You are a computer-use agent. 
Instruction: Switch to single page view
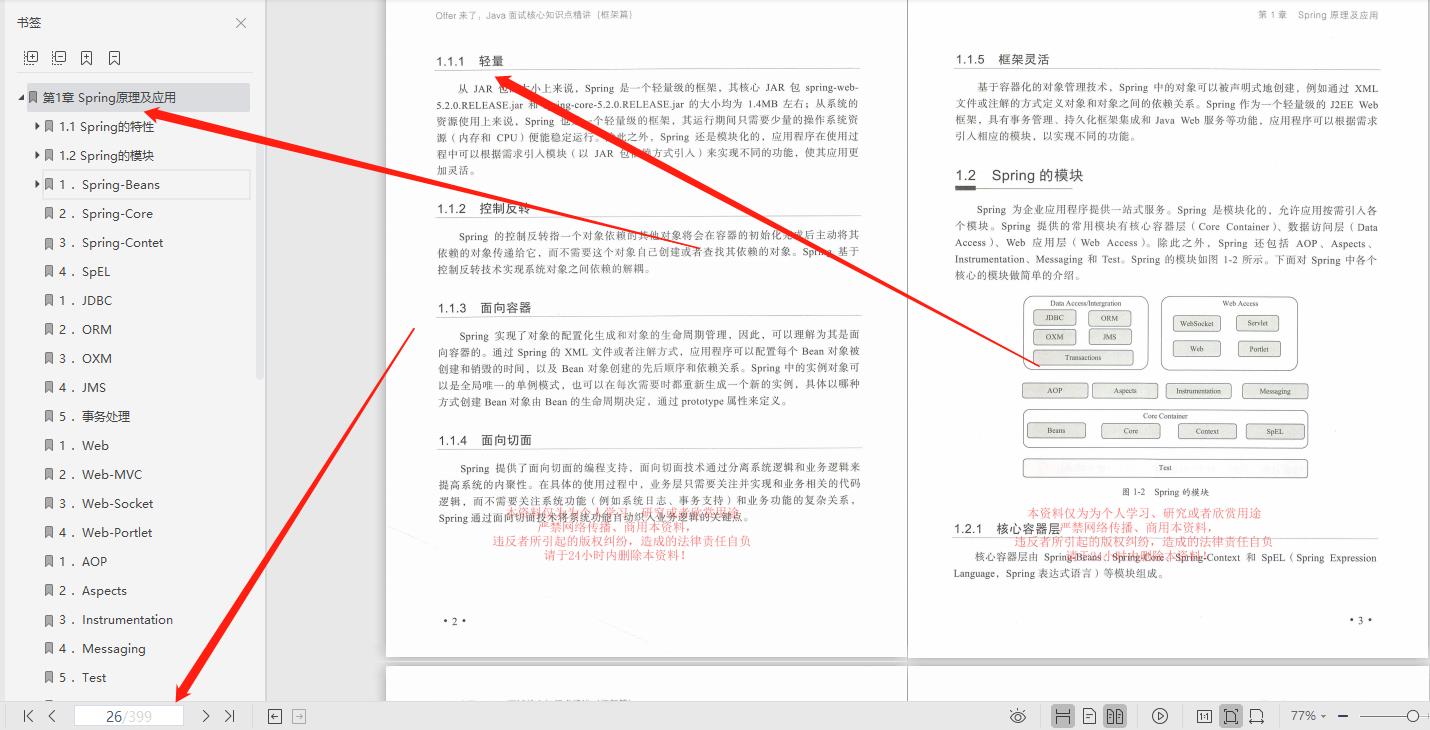tap(1090, 716)
